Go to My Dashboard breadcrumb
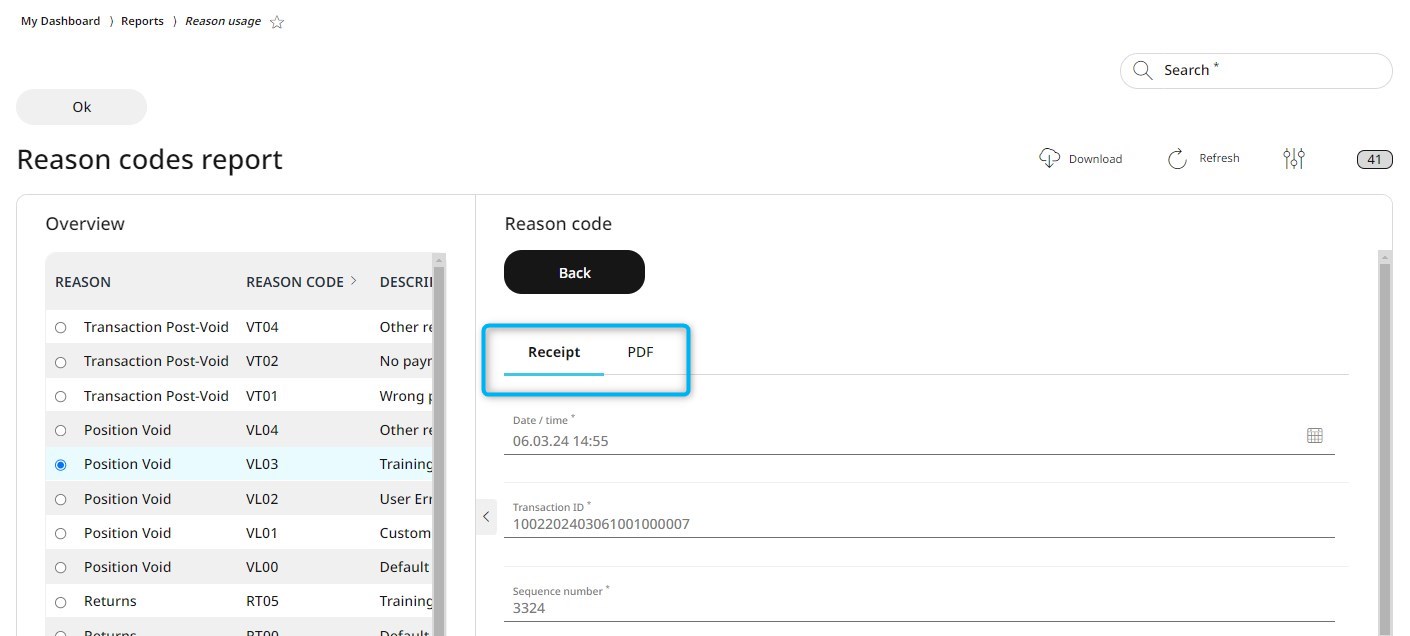 pos(61,21)
